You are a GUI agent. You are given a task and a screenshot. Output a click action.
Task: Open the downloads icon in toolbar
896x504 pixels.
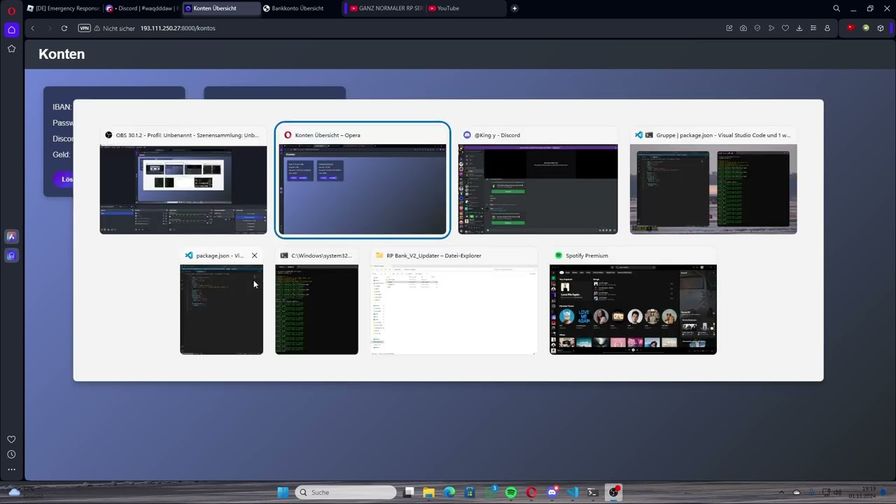[x=799, y=28]
